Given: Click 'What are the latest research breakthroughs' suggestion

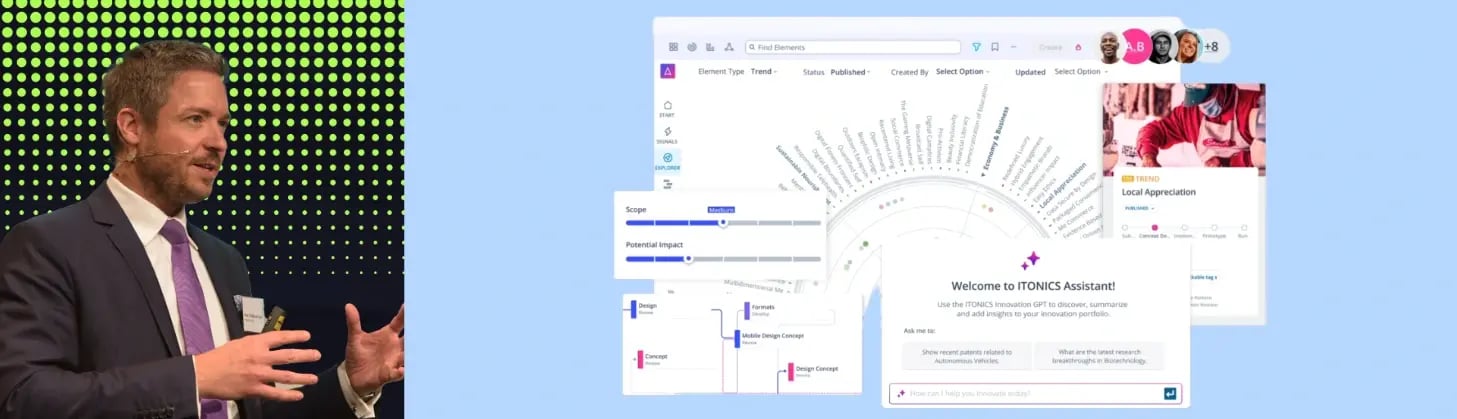Looking at the screenshot, I should [x=1098, y=356].
